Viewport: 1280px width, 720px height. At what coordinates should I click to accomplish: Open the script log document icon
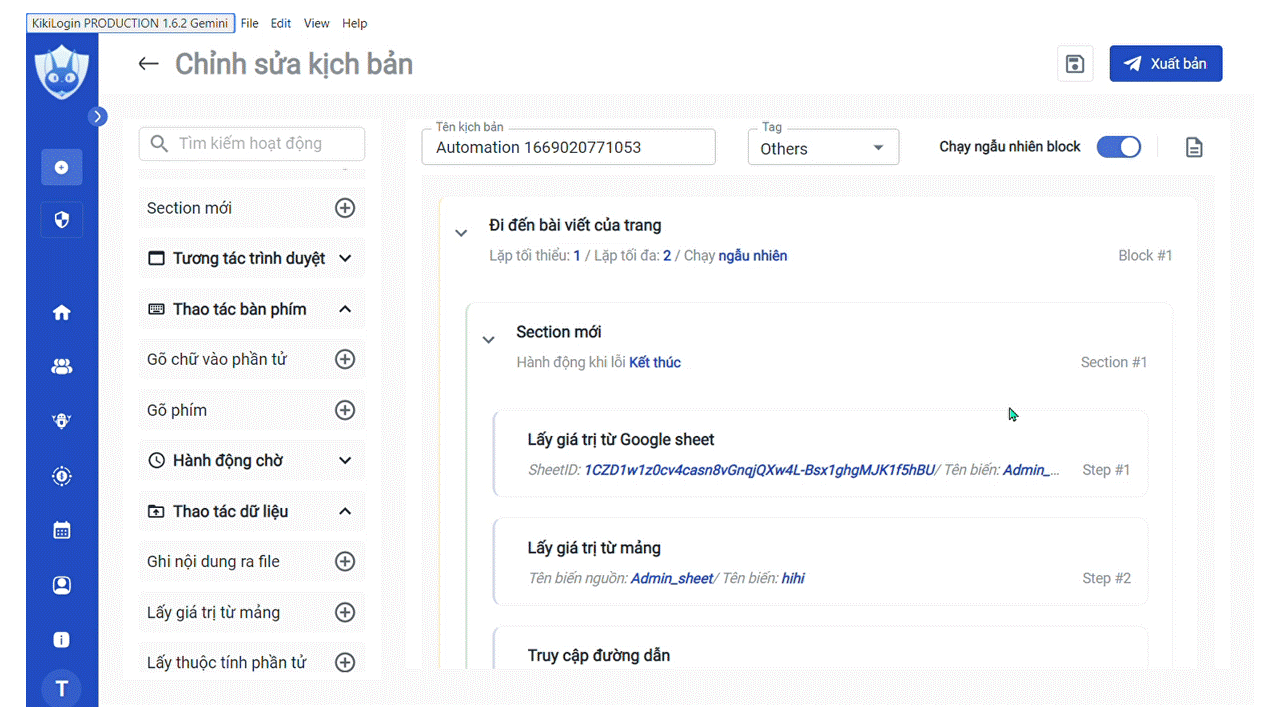[x=1194, y=146]
